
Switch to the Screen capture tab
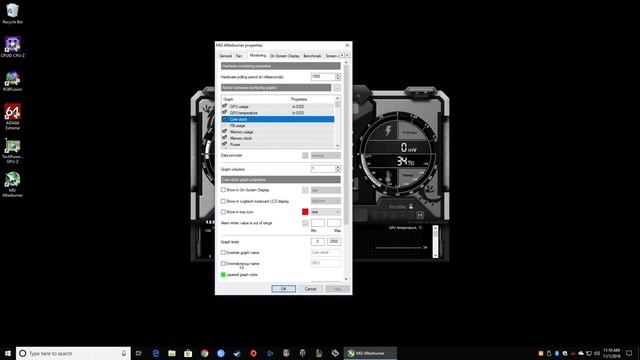[x=332, y=56]
